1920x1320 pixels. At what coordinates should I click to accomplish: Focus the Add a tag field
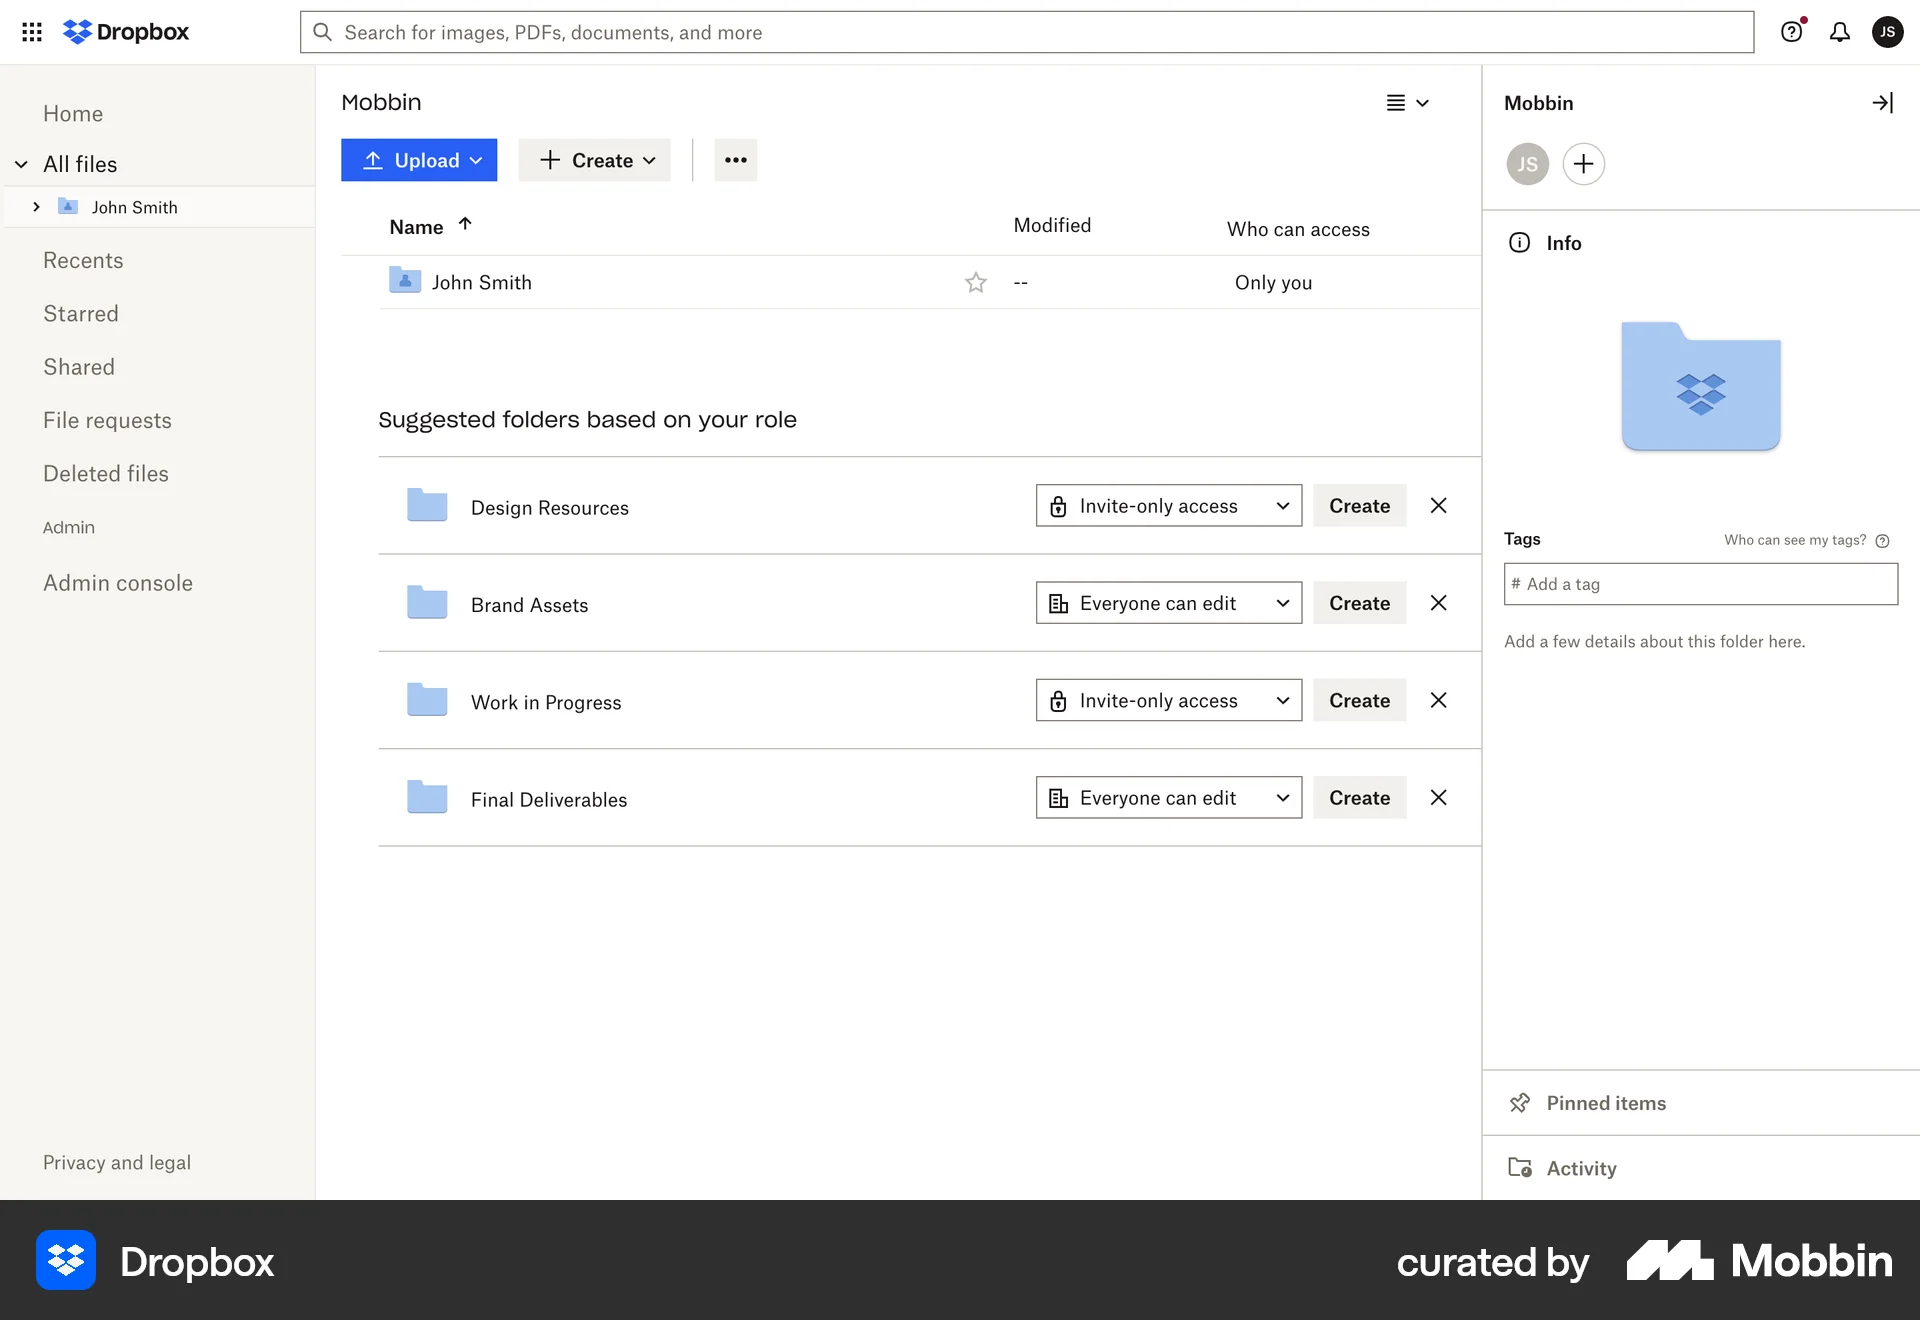[1701, 584]
